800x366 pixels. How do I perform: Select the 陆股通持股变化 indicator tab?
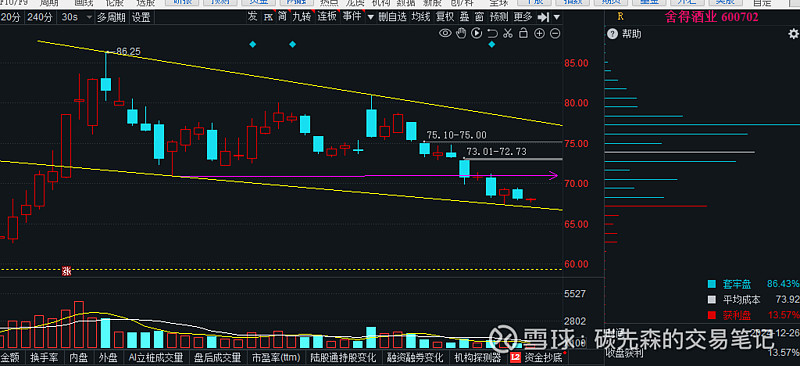343,357
